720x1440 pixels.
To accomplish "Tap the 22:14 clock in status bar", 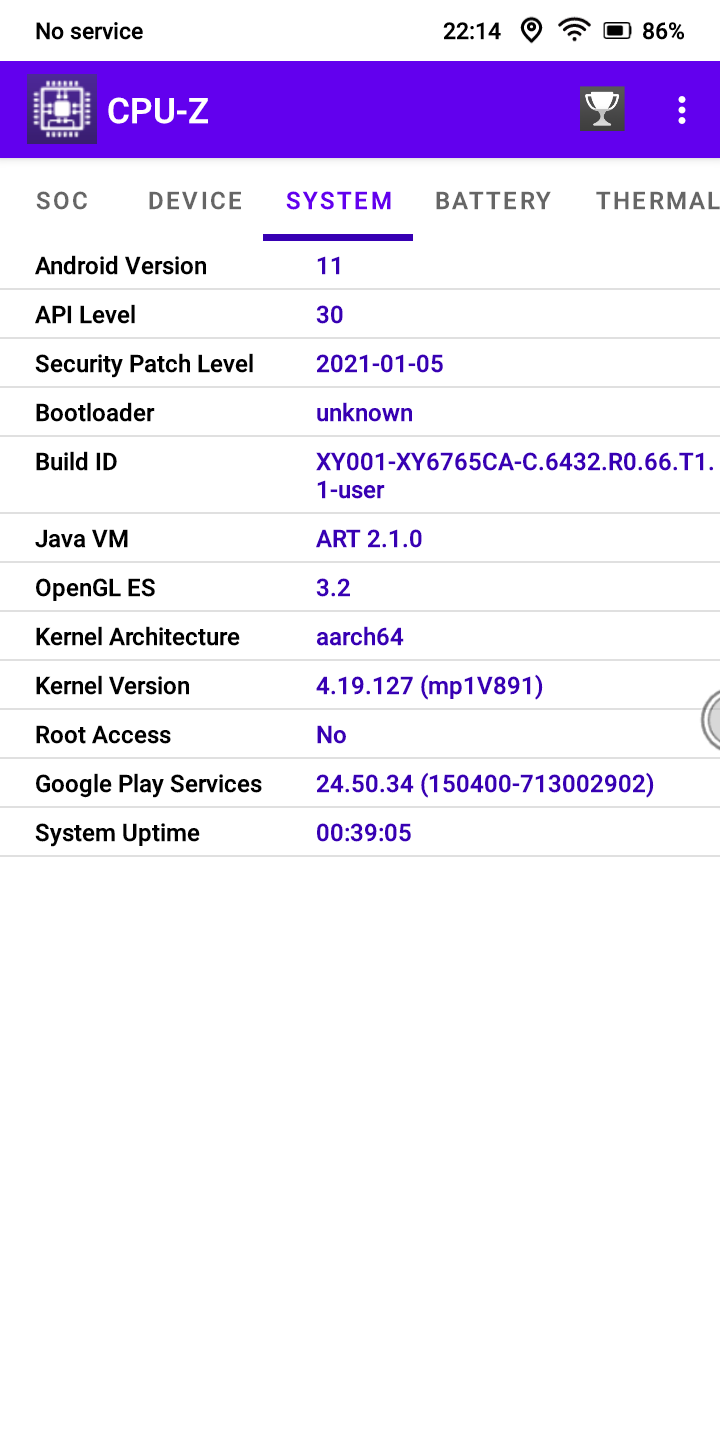I will [x=472, y=31].
